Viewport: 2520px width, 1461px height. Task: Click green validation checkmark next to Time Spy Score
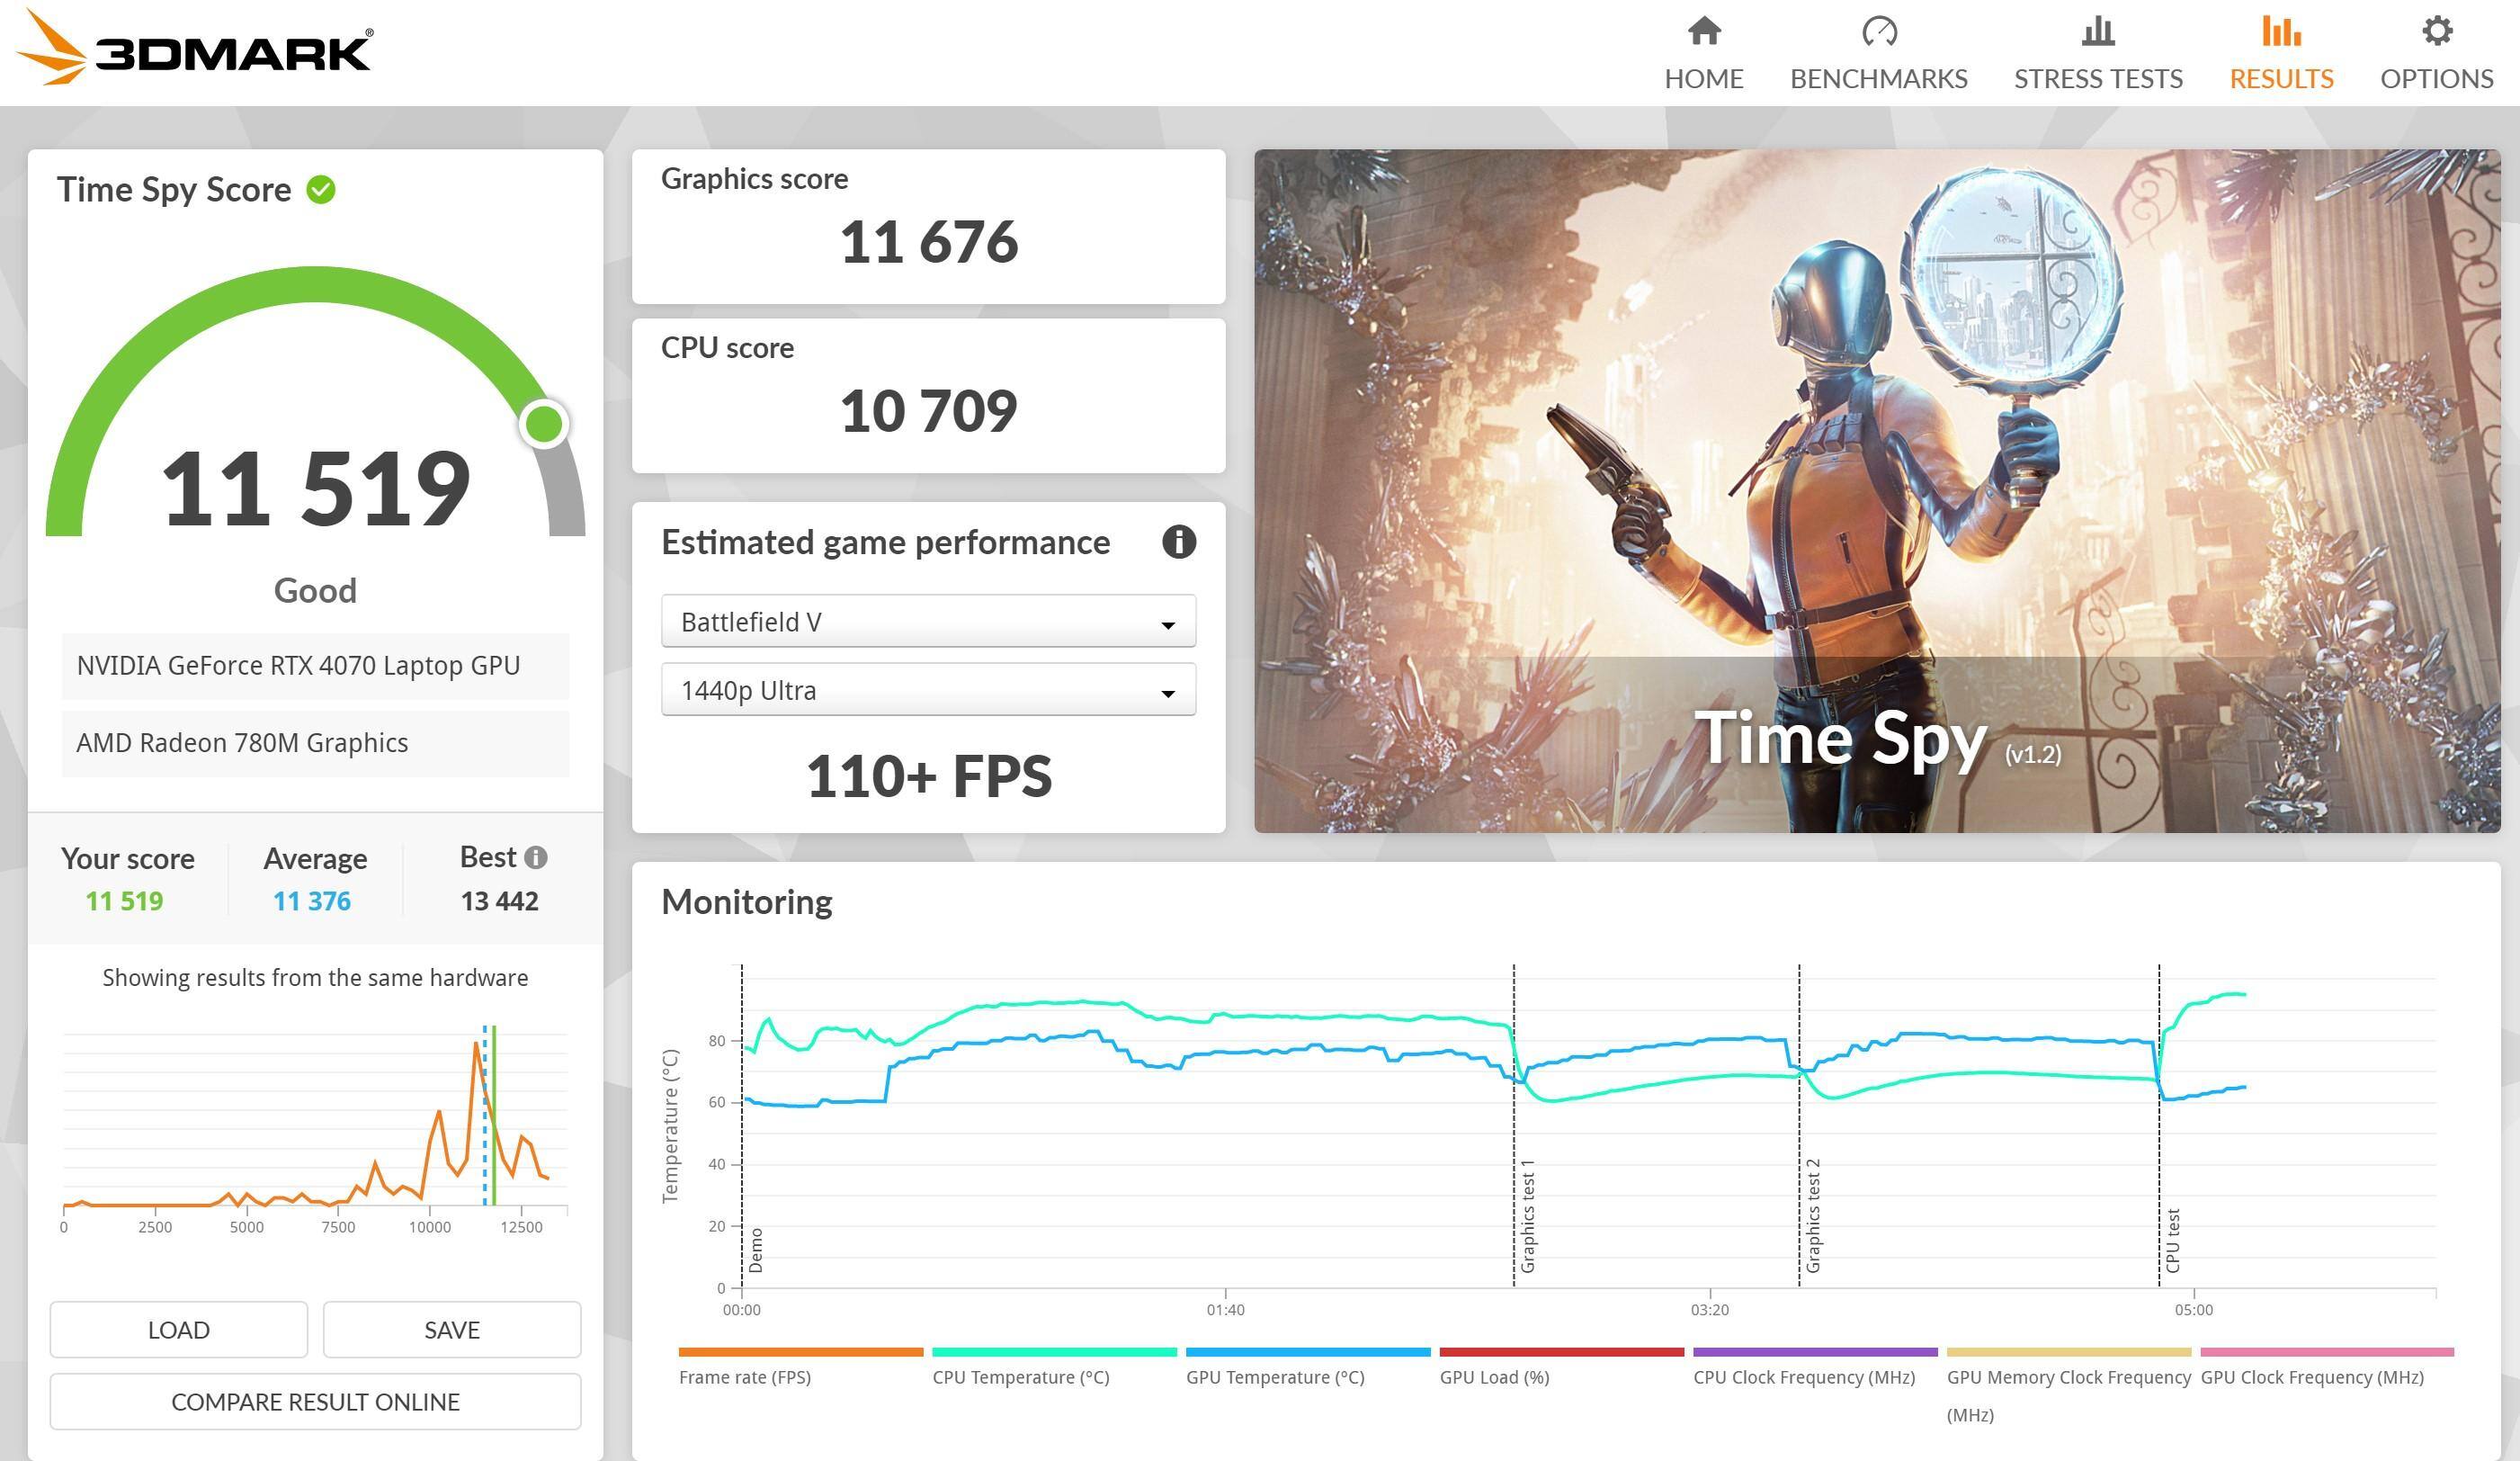[321, 189]
